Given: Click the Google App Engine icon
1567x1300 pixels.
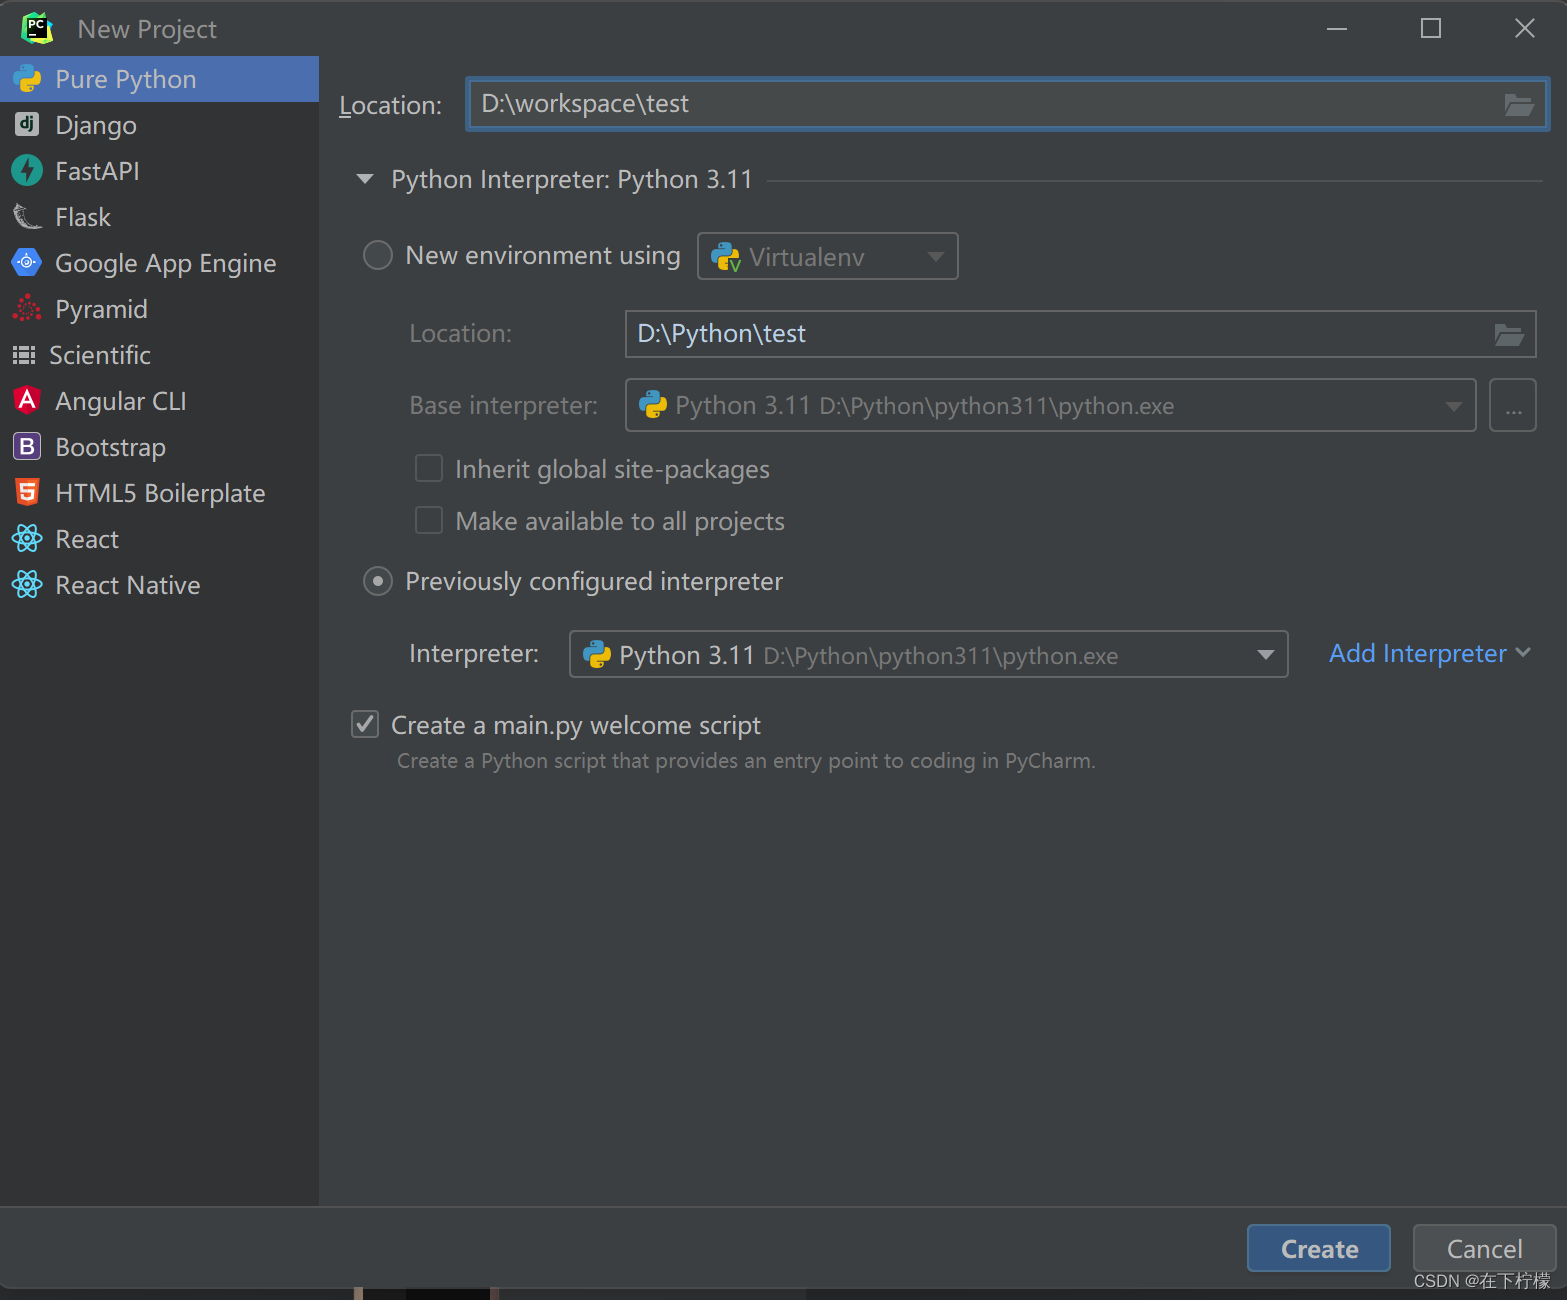Looking at the screenshot, I should pyautogui.click(x=27, y=262).
